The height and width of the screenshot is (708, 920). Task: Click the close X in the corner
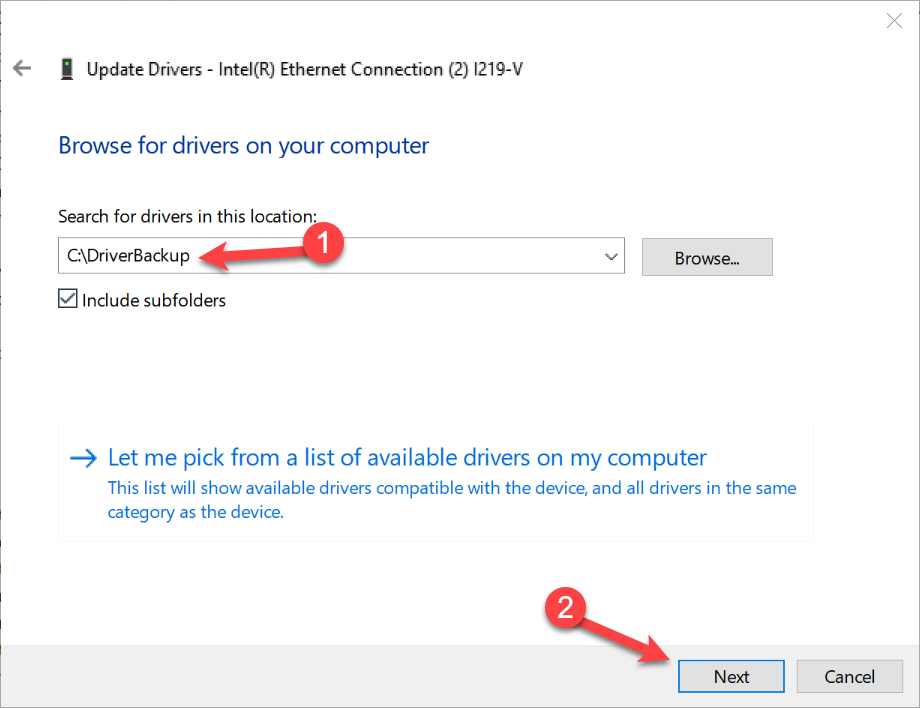pyautogui.click(x=893, y=20)
